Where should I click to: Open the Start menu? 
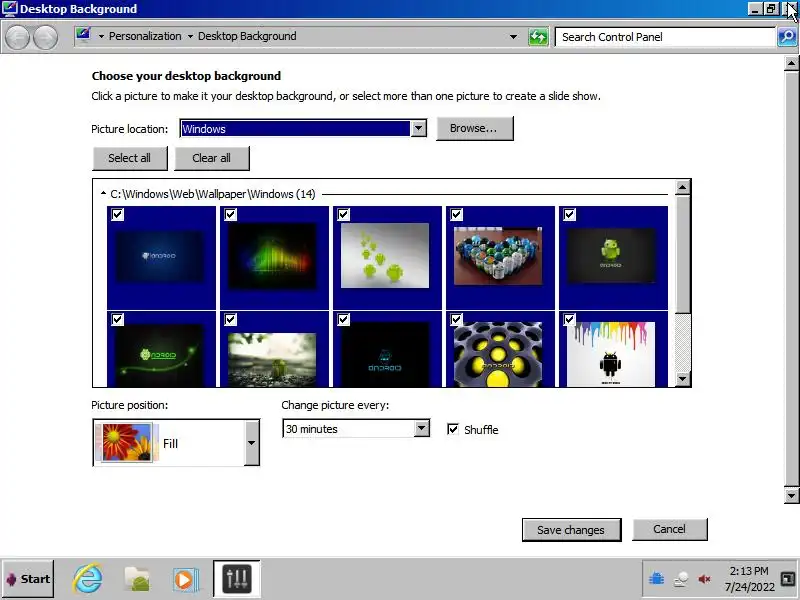click(x=28, y=579)
